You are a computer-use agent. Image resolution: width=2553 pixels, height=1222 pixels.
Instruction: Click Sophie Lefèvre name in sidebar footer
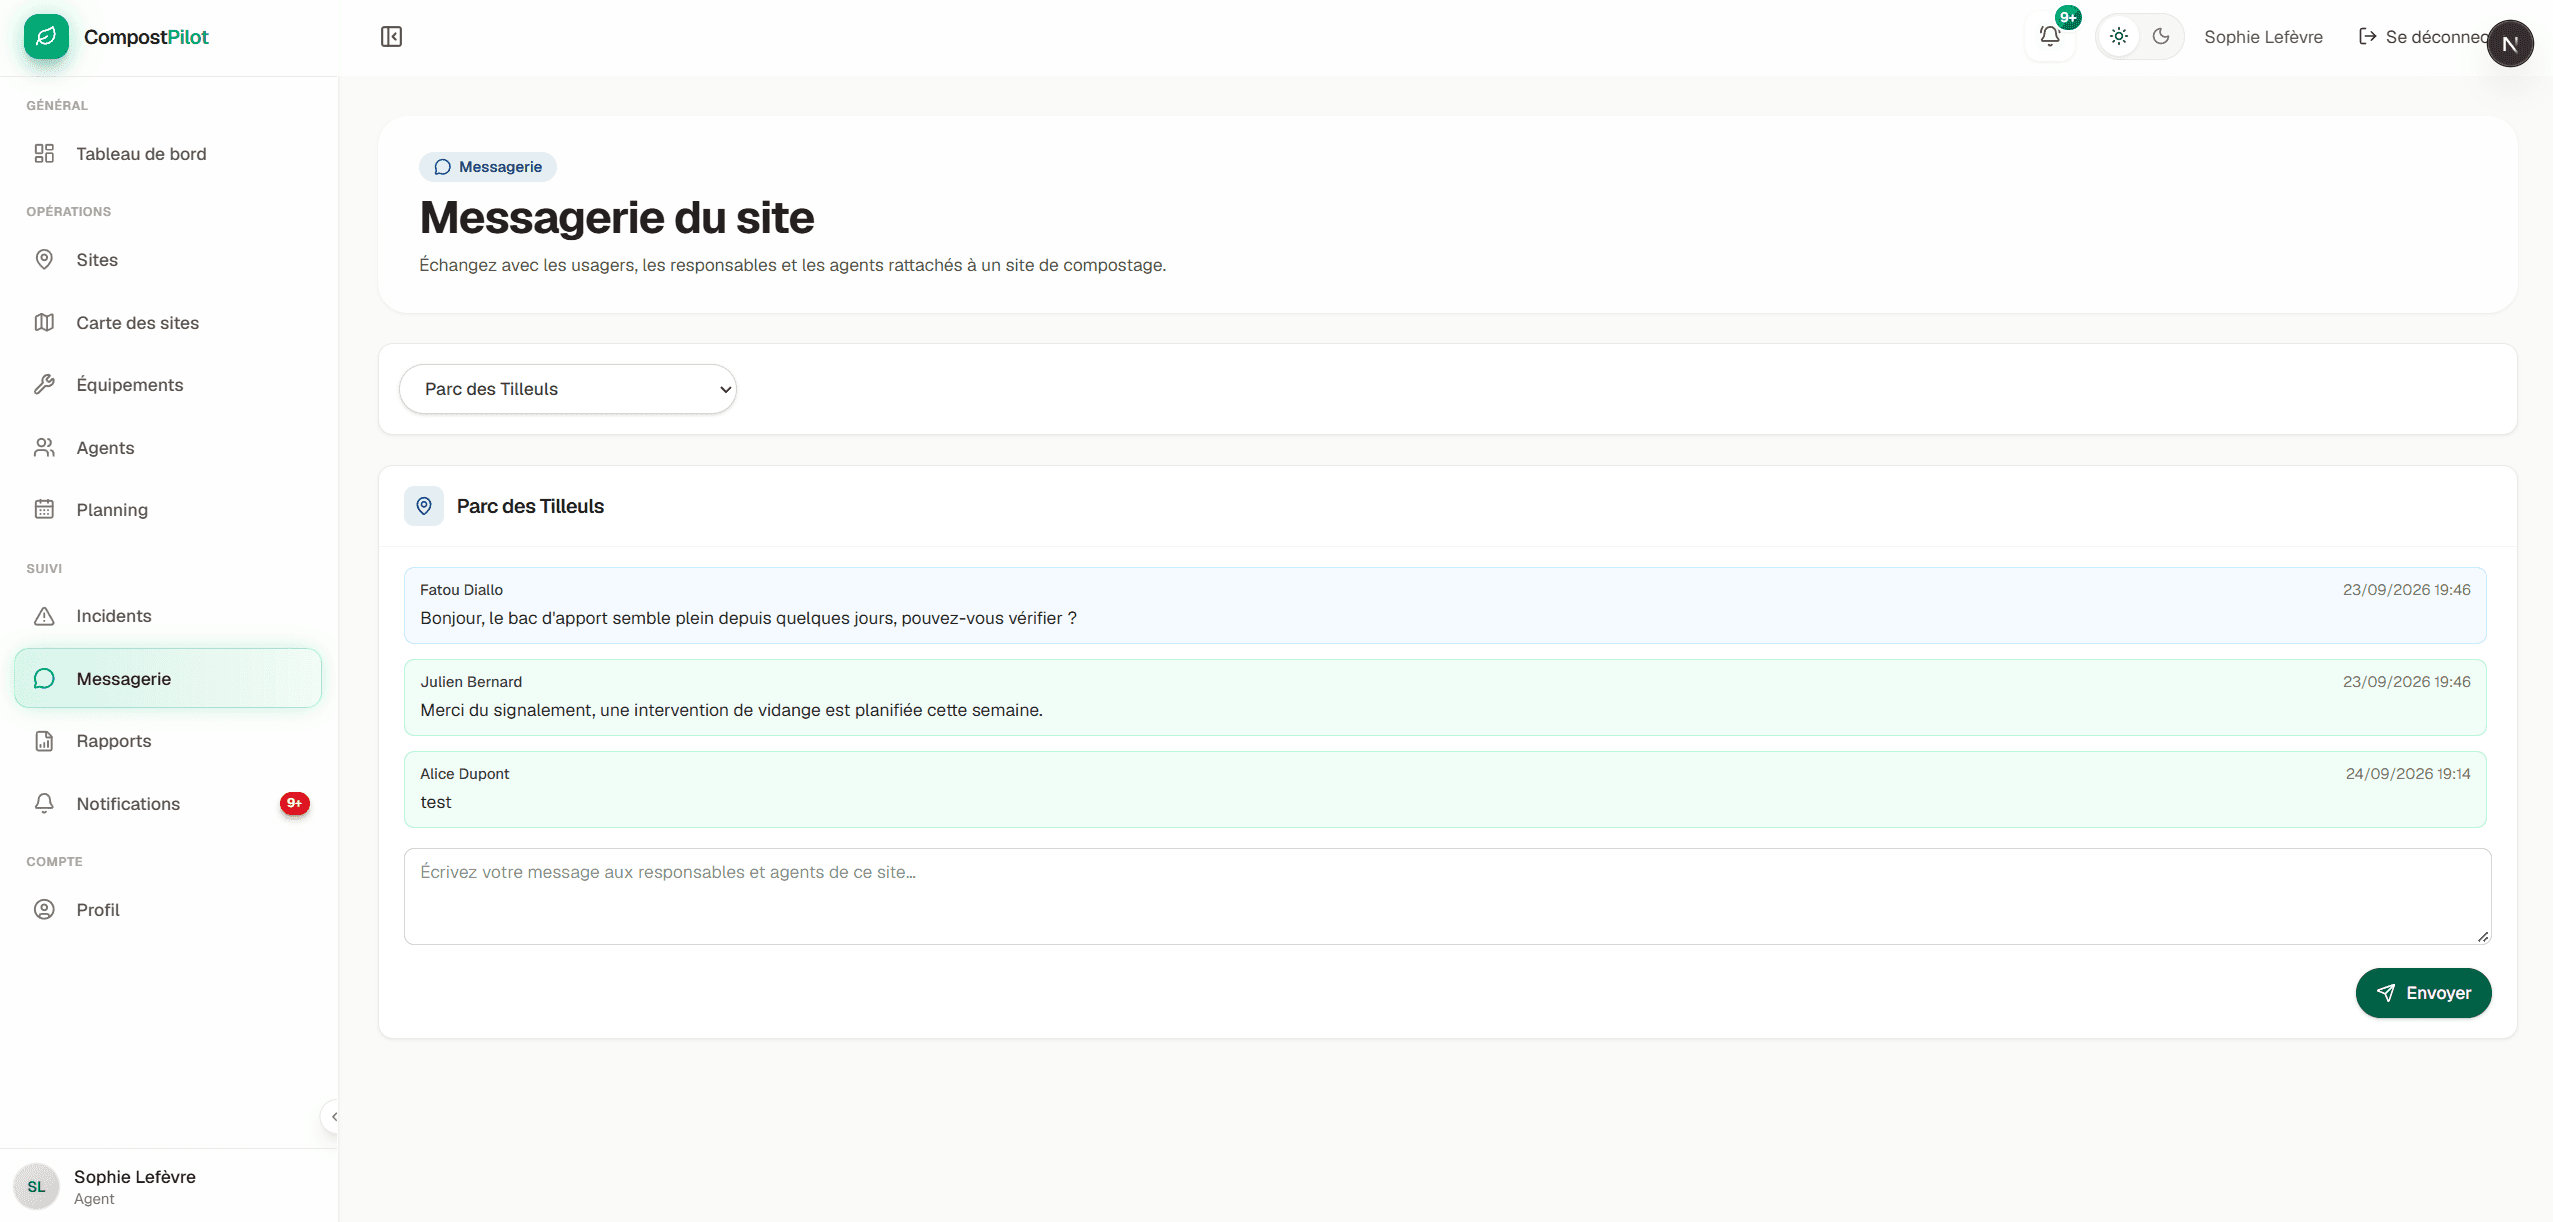[135, 1177]
